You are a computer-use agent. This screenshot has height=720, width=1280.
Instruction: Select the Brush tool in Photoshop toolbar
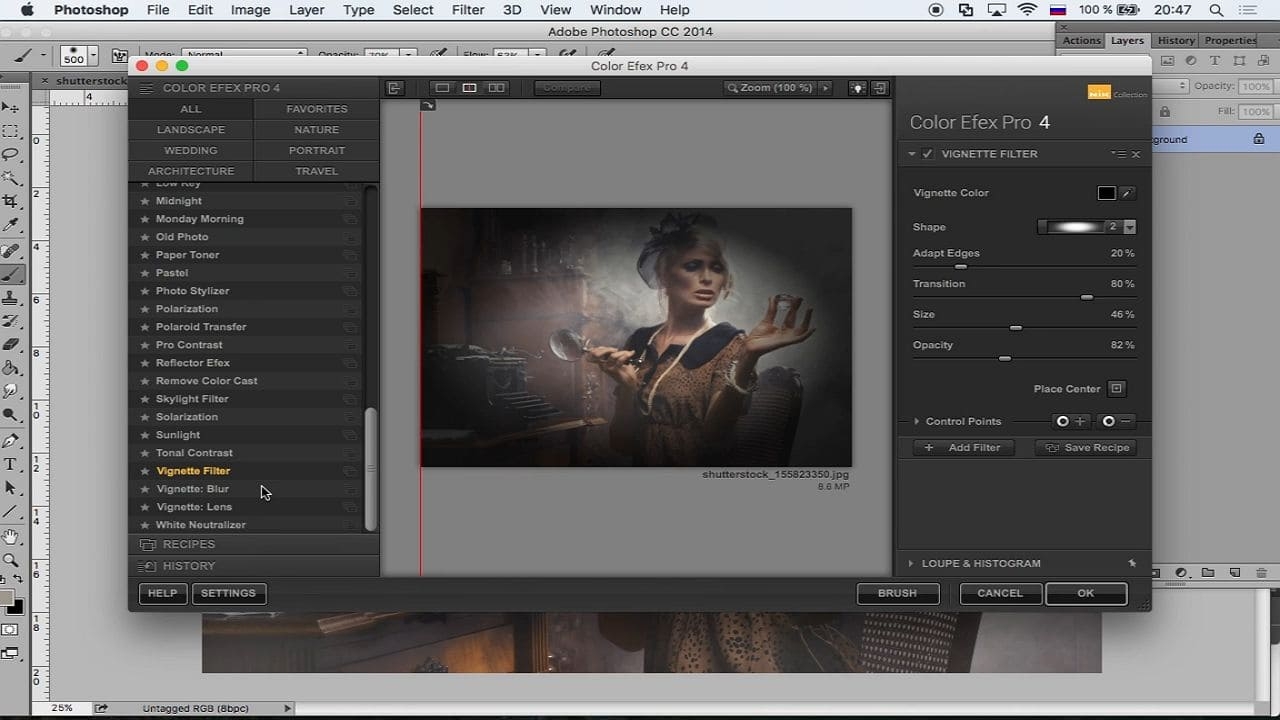tap(11, 275)
